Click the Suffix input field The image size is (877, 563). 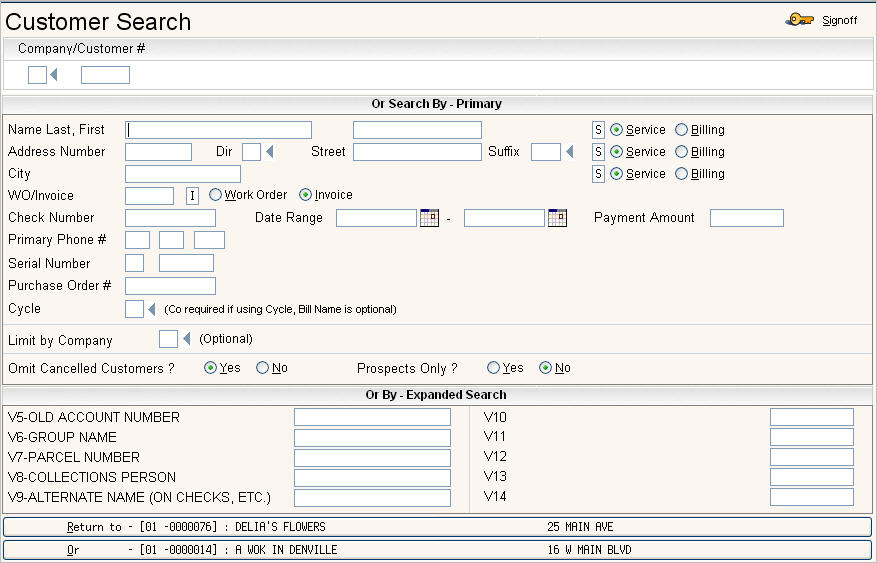pos(546,152)
